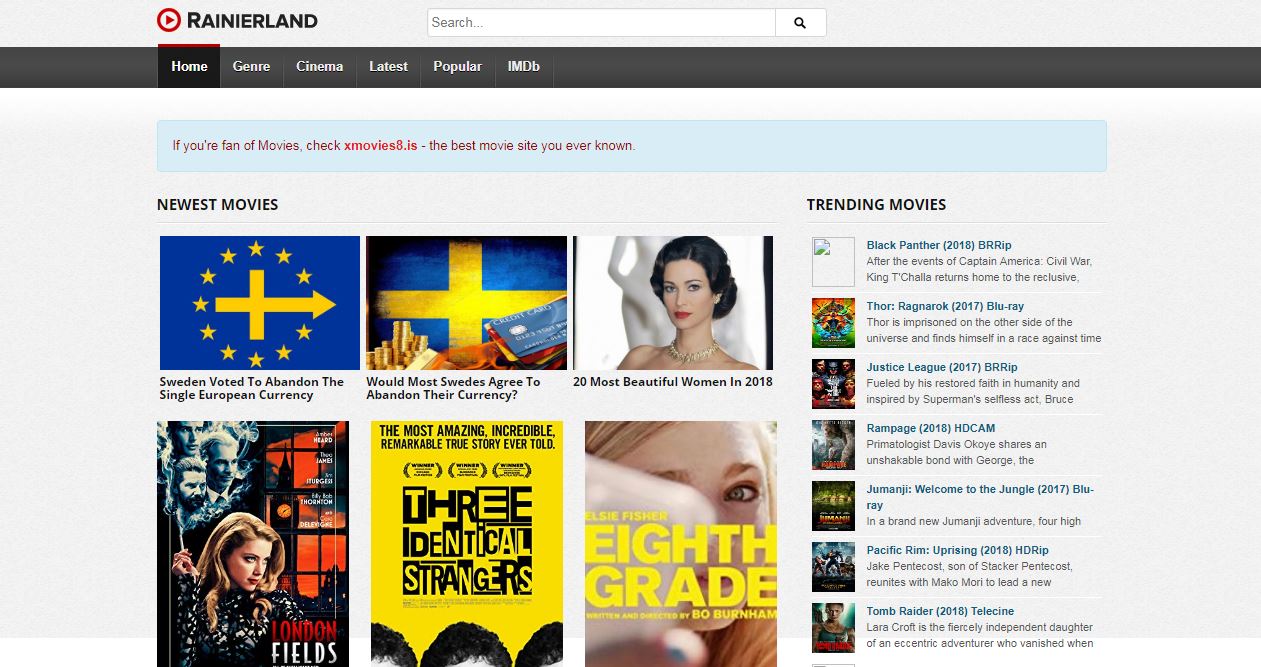Open the Three Identical Strangers poster
1261x667 pixels.
tap(467, 544)
